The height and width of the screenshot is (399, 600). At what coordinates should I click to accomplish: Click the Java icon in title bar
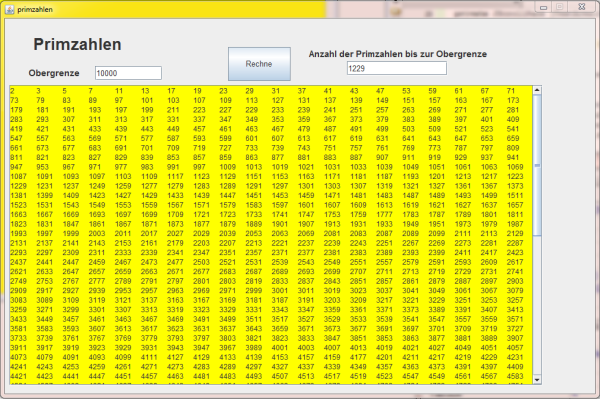click(x=10, y=9)
